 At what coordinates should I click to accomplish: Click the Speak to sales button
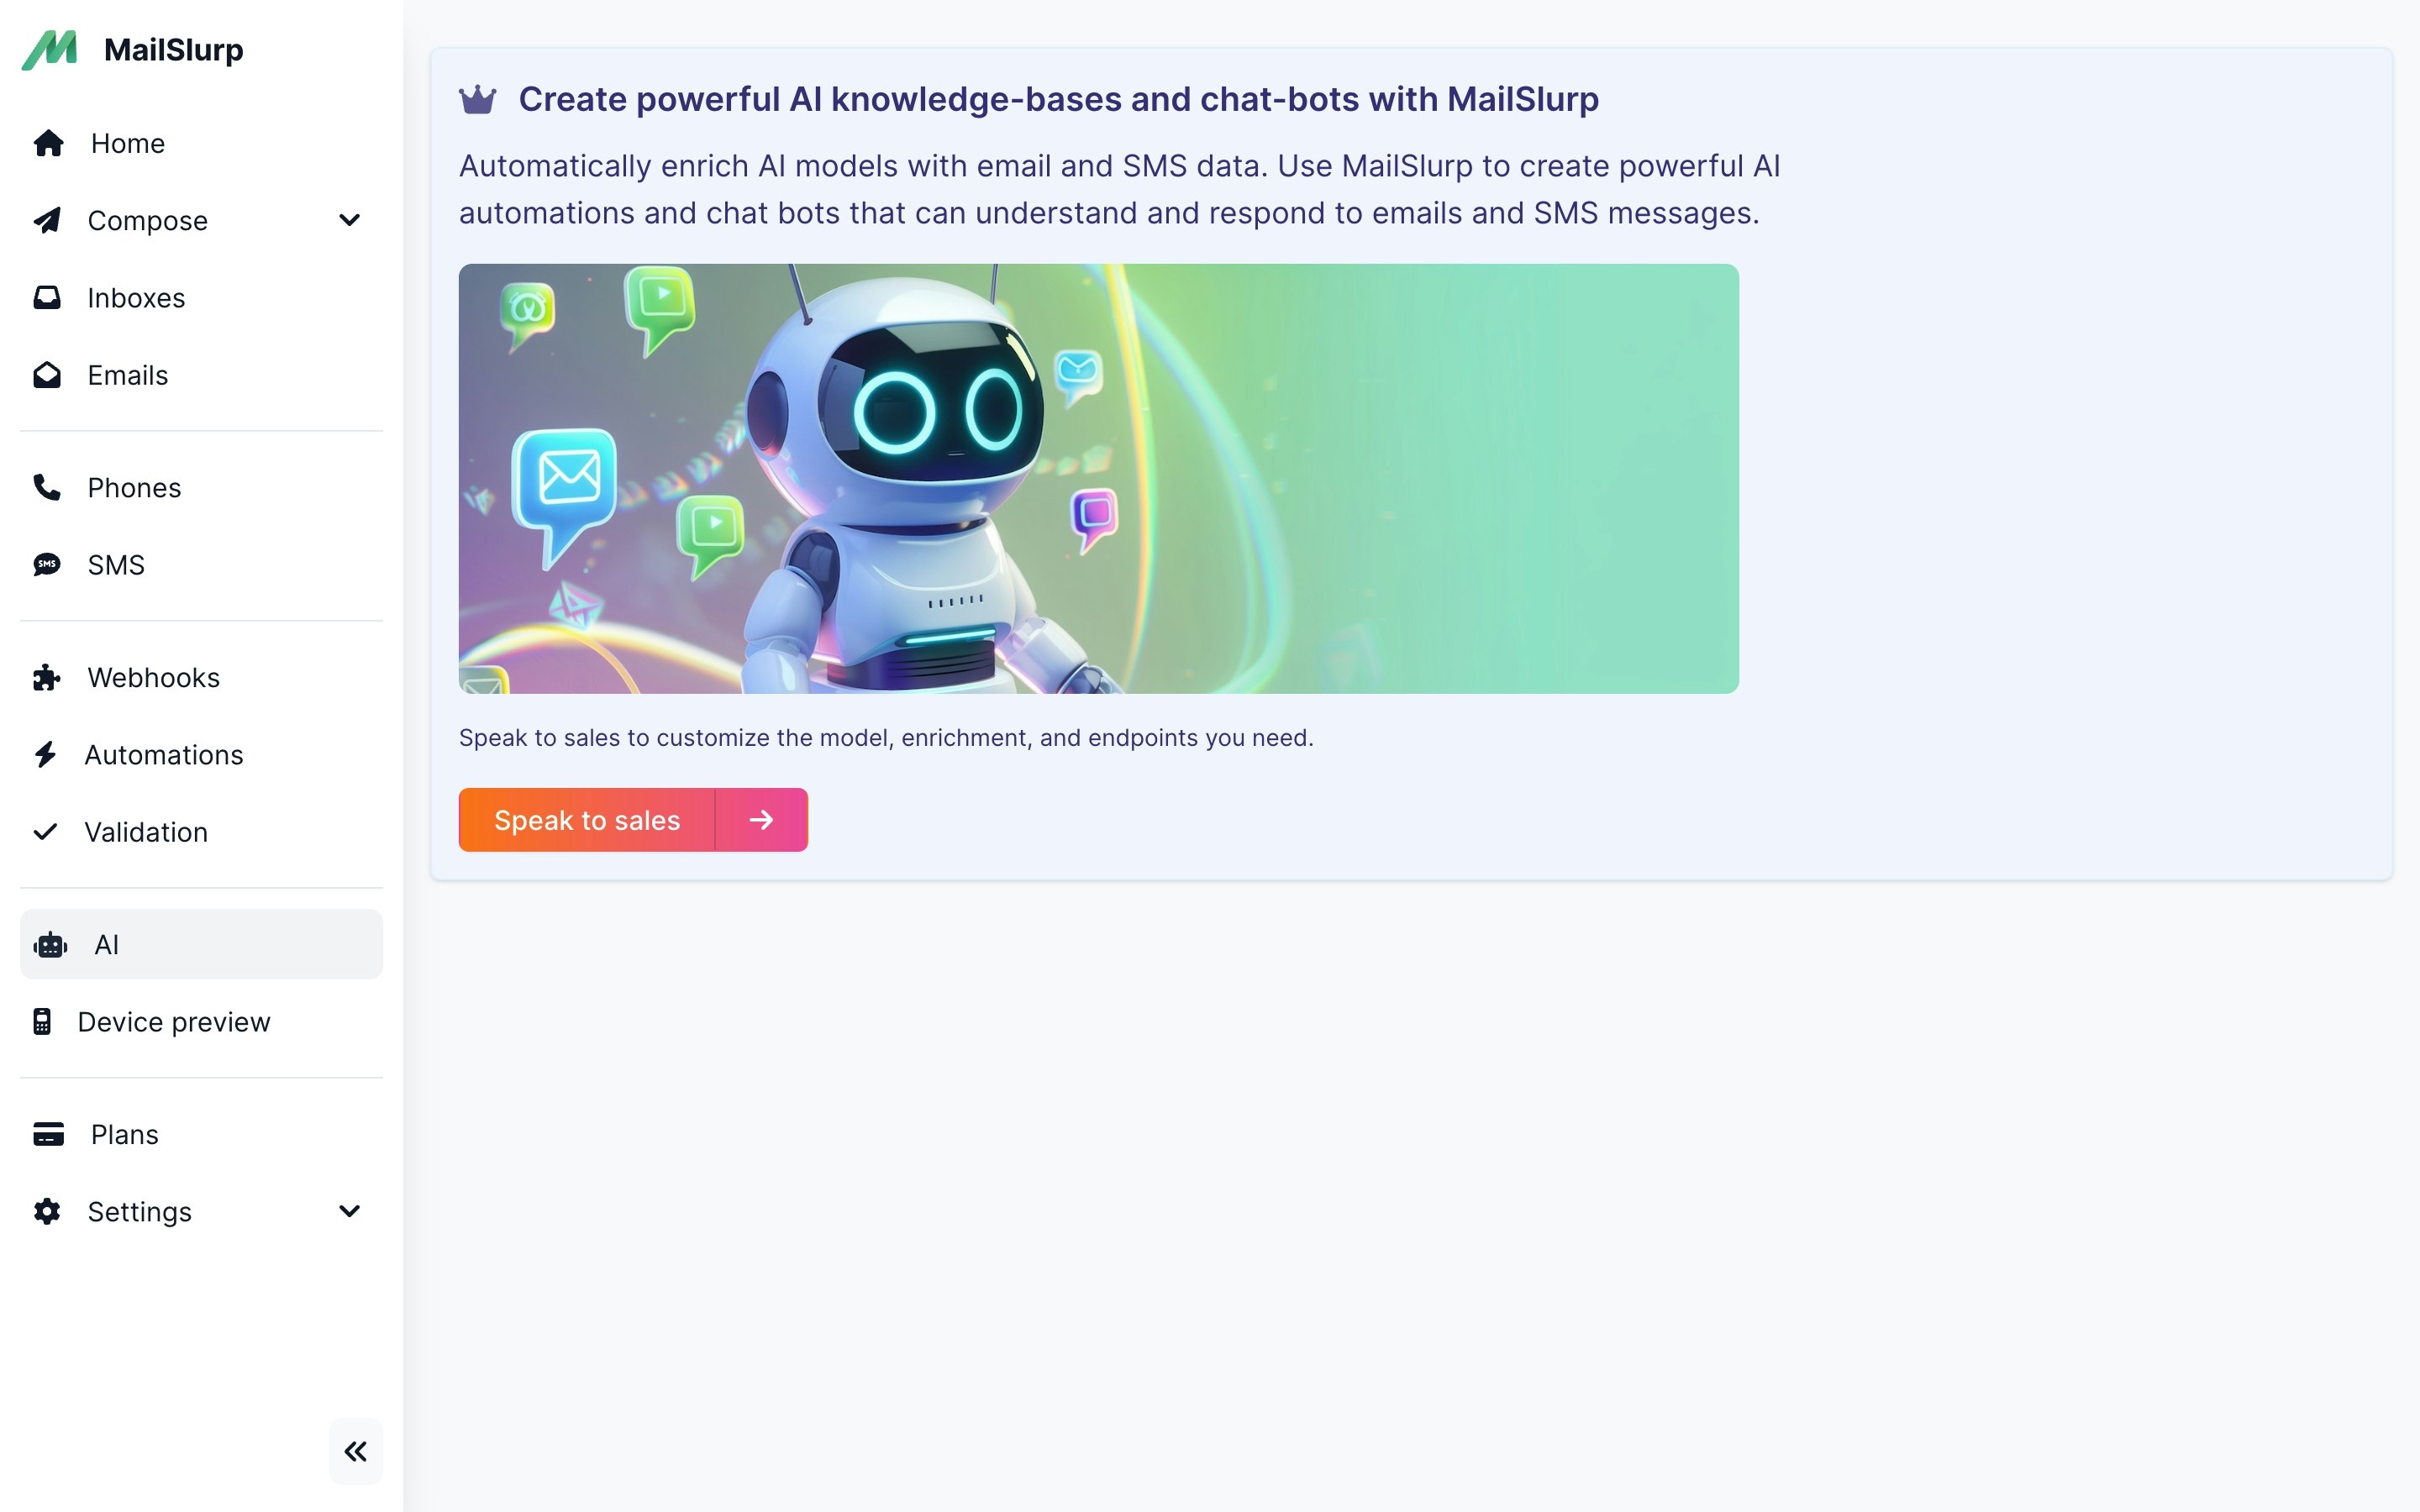pos(587,820)
